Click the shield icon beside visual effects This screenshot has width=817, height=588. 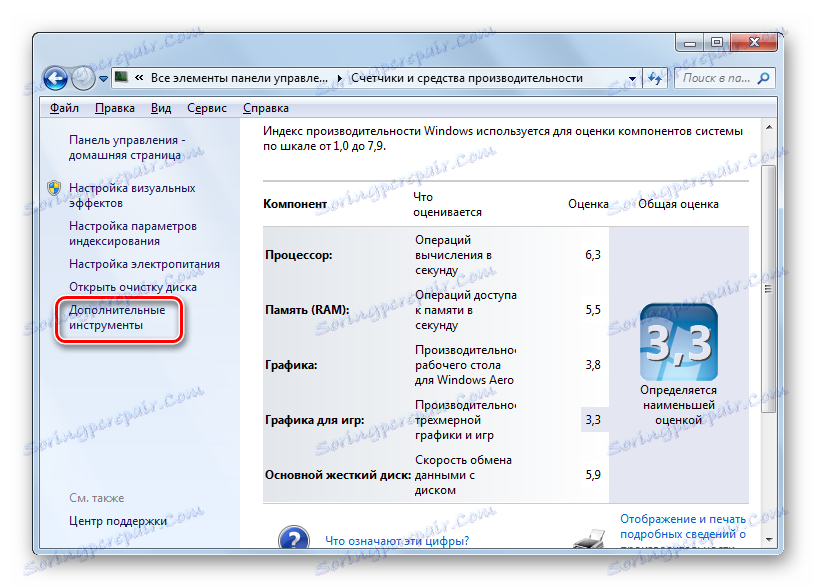[54, 188]
